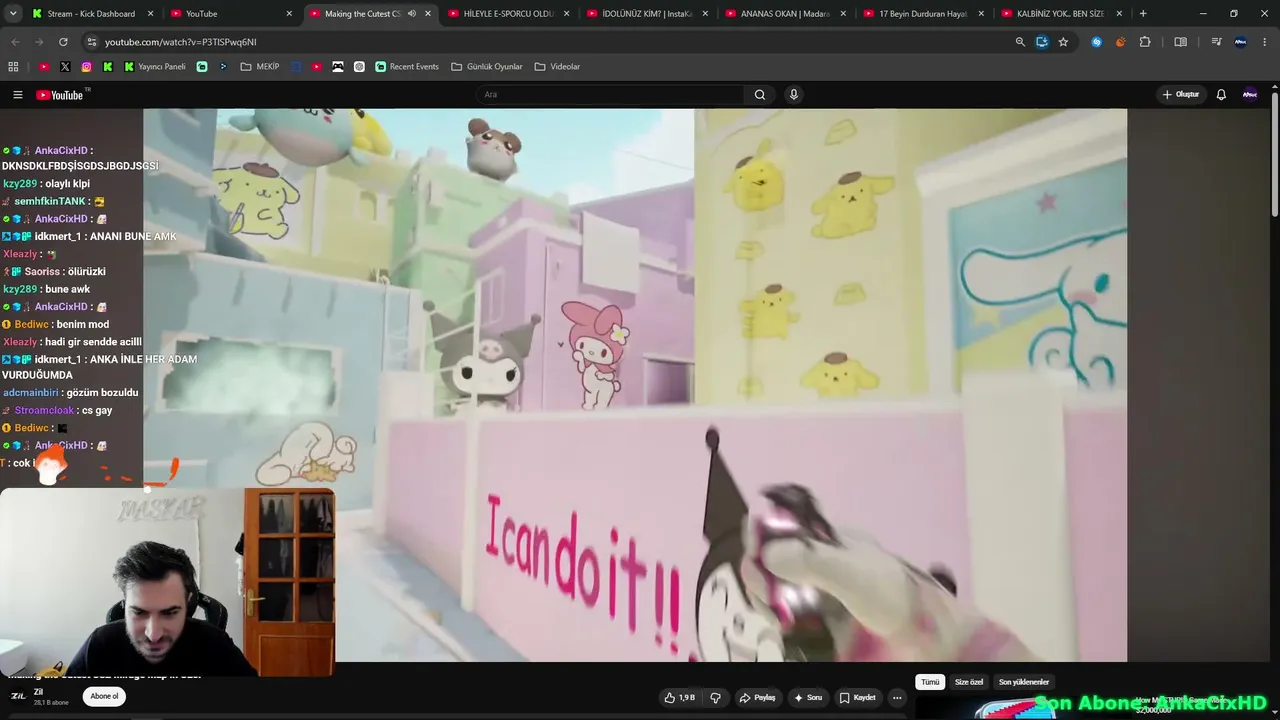
Task: Click the Oluştur create button
Action: (1181, 95)
